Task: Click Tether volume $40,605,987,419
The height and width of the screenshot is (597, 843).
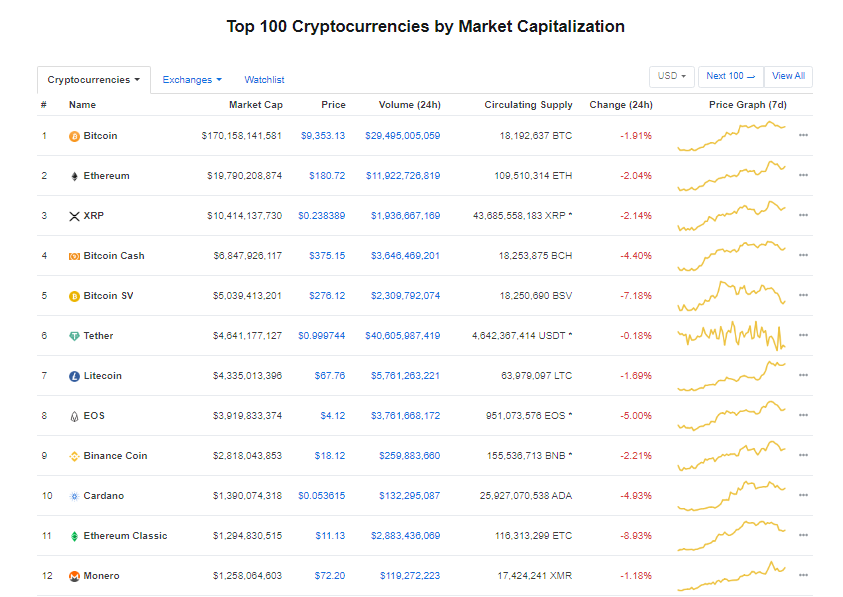Action: point(402,336)
